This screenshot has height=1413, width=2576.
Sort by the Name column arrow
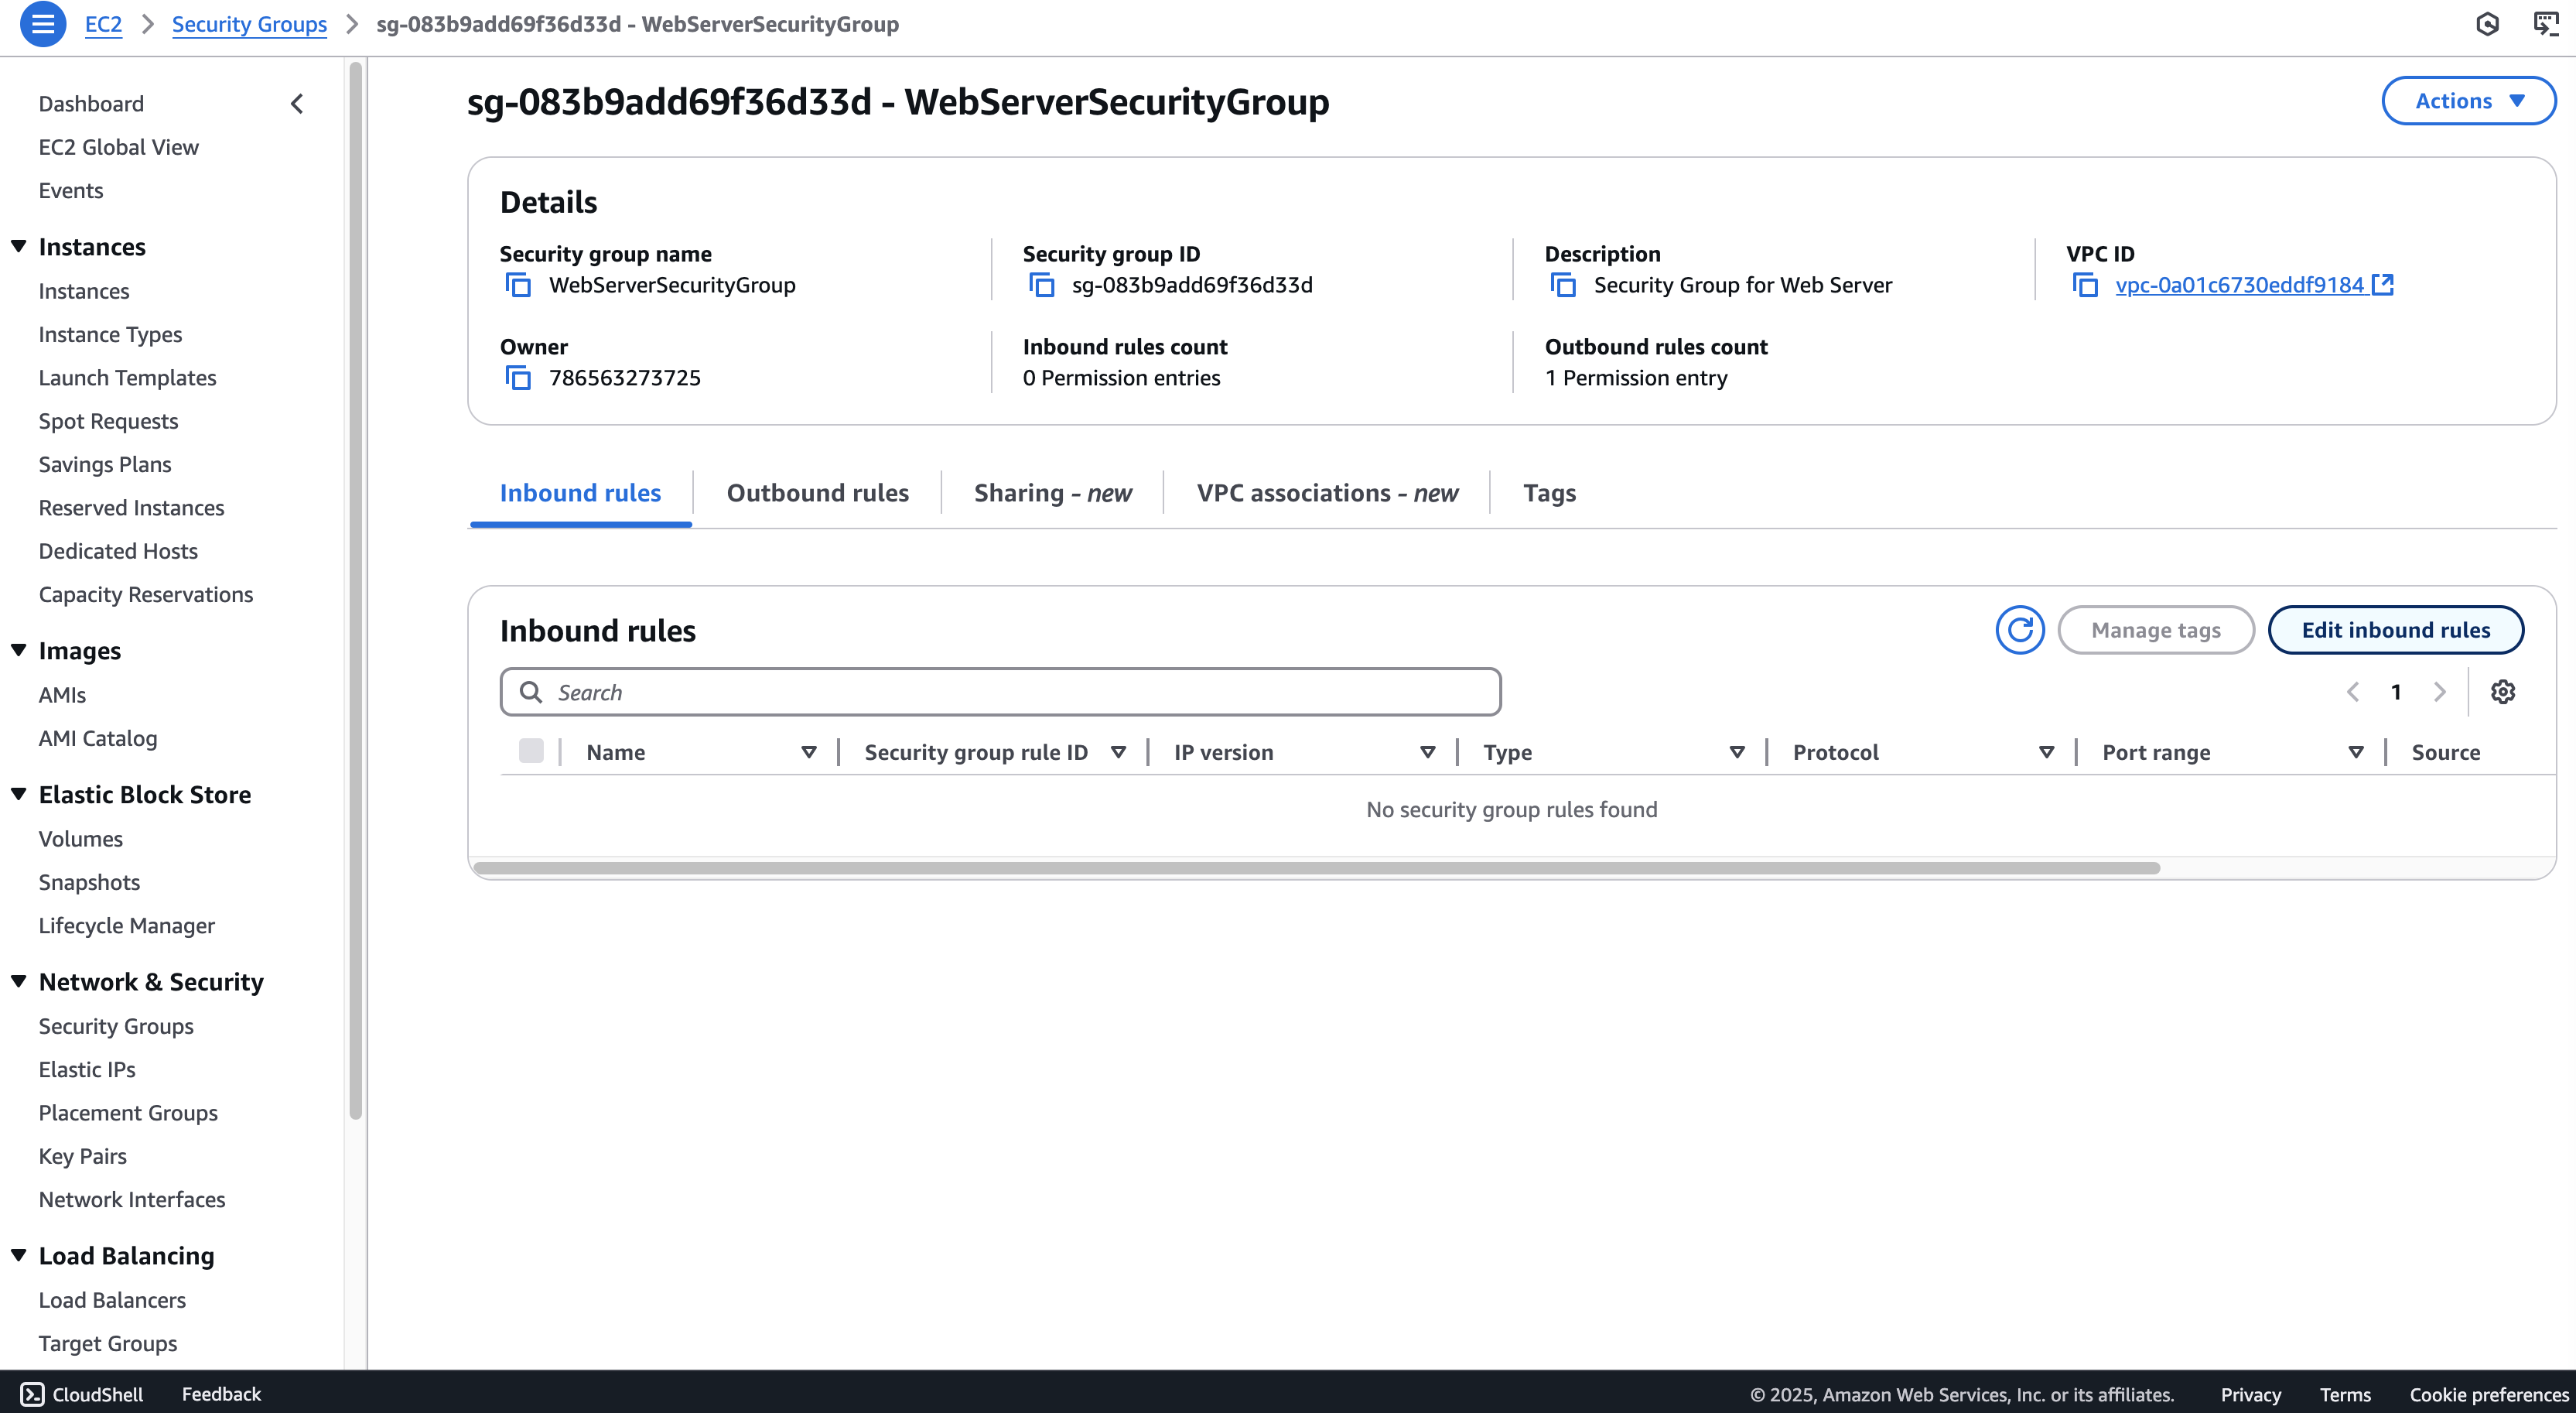pyautogui.click(x=809, y=752)
